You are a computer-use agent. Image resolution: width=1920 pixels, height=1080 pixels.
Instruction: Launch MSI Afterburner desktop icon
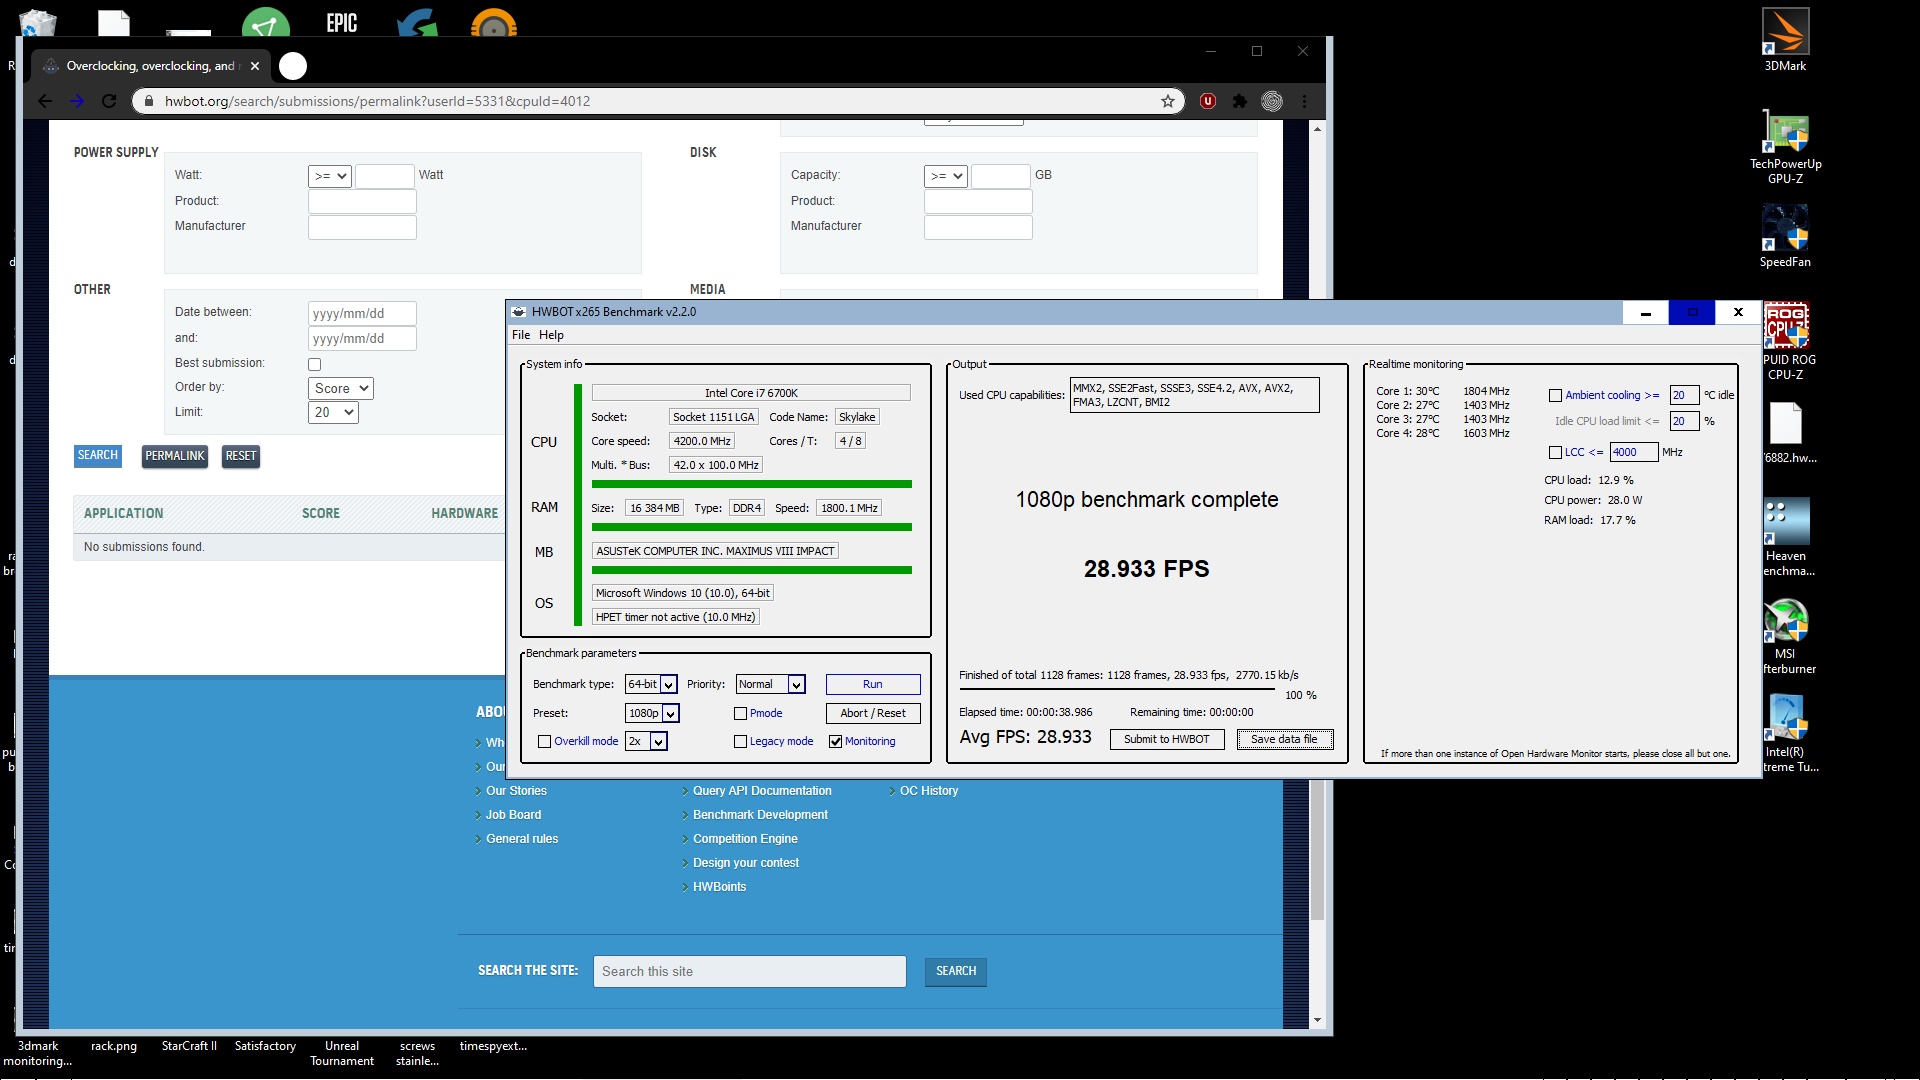point(1787,636)
